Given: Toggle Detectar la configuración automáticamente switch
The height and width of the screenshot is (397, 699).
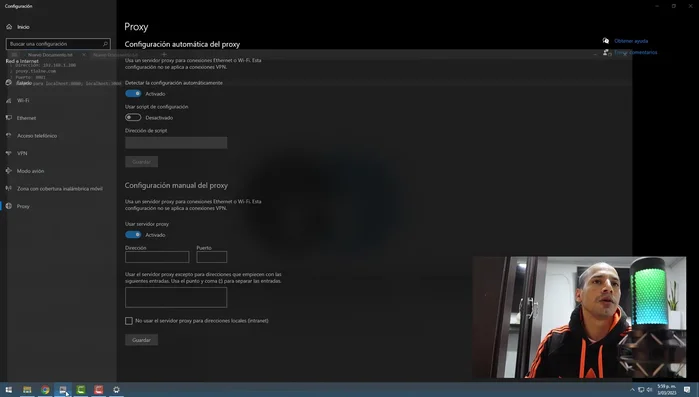Looking at the screenshot, I should [x=133, y=94].
